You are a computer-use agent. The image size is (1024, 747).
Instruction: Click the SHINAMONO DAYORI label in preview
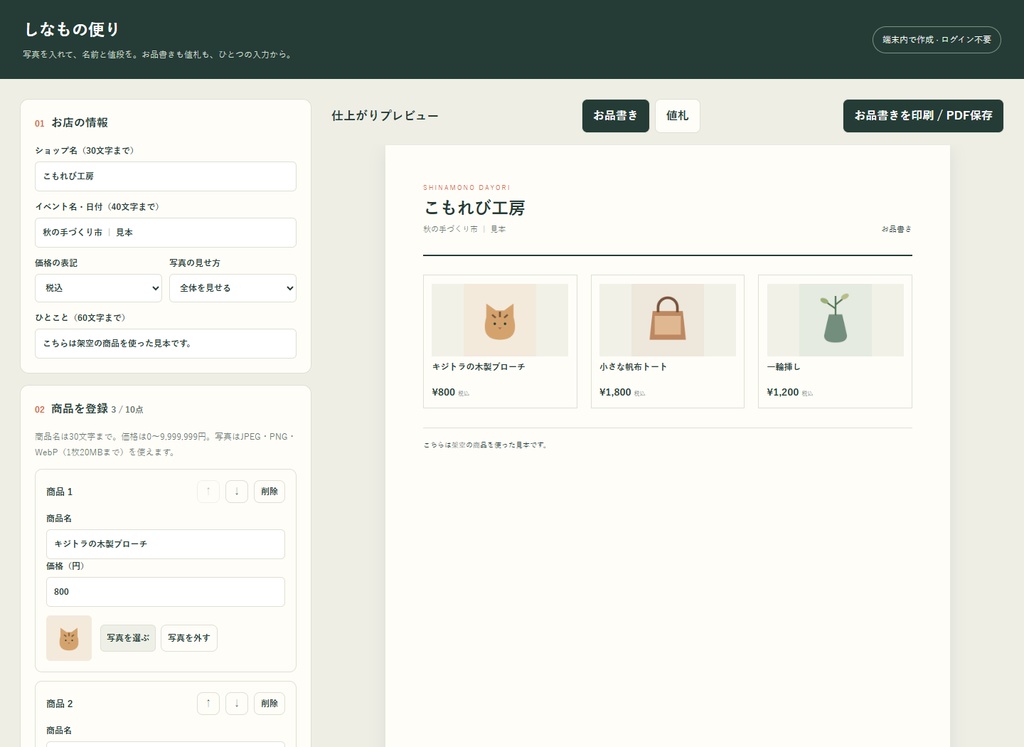pyautogui.click(x=466, y=187)
